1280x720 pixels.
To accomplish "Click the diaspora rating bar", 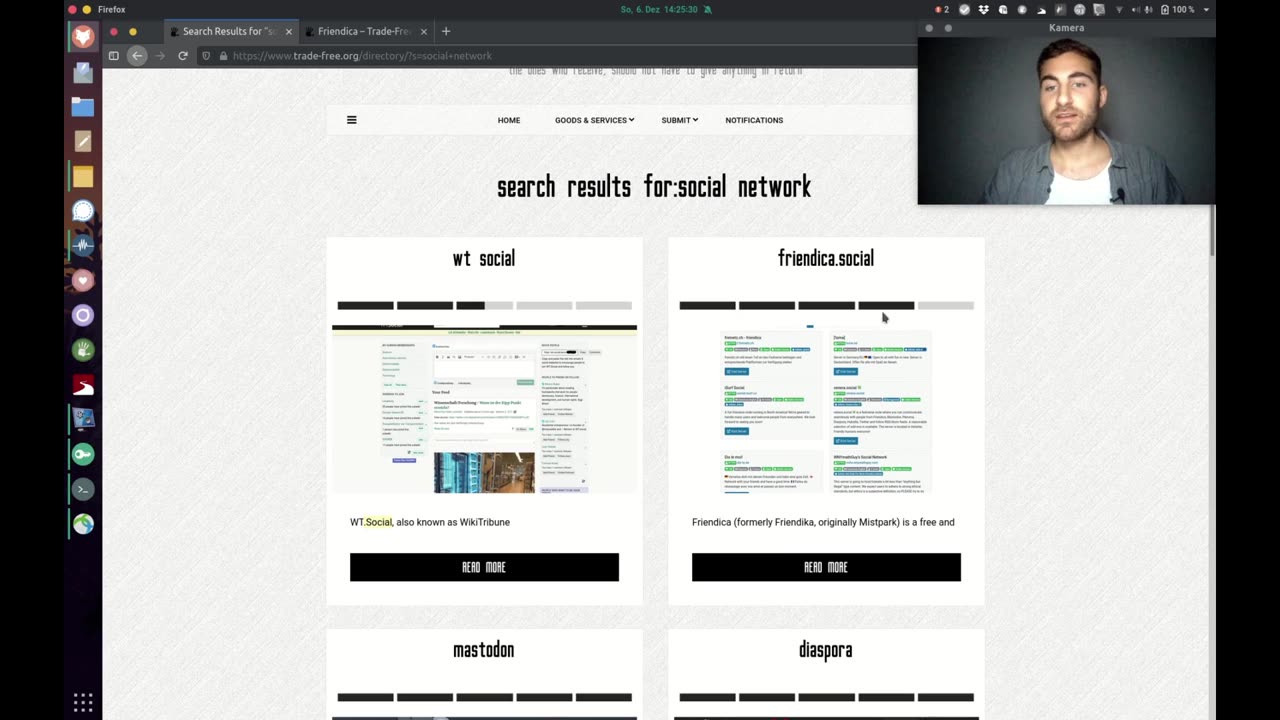I will point(826,697).
